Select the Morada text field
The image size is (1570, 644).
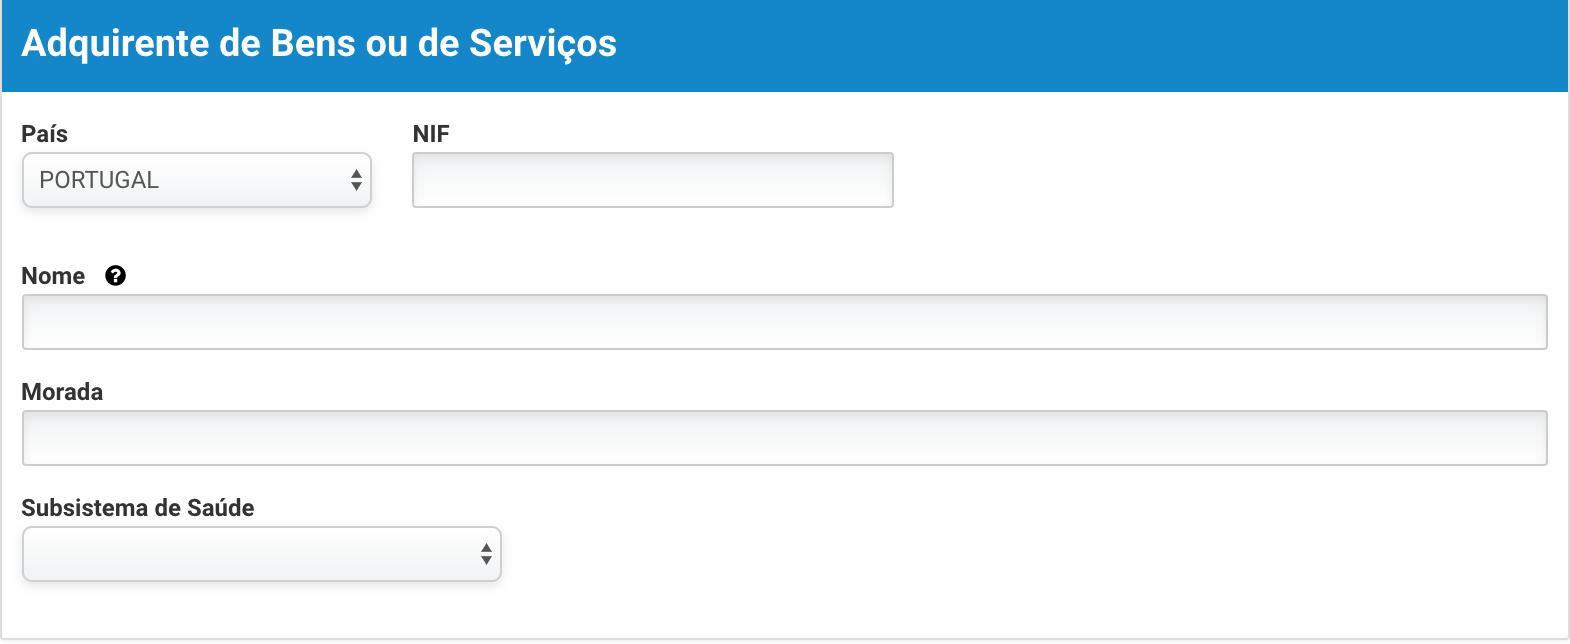pos(784,438)
